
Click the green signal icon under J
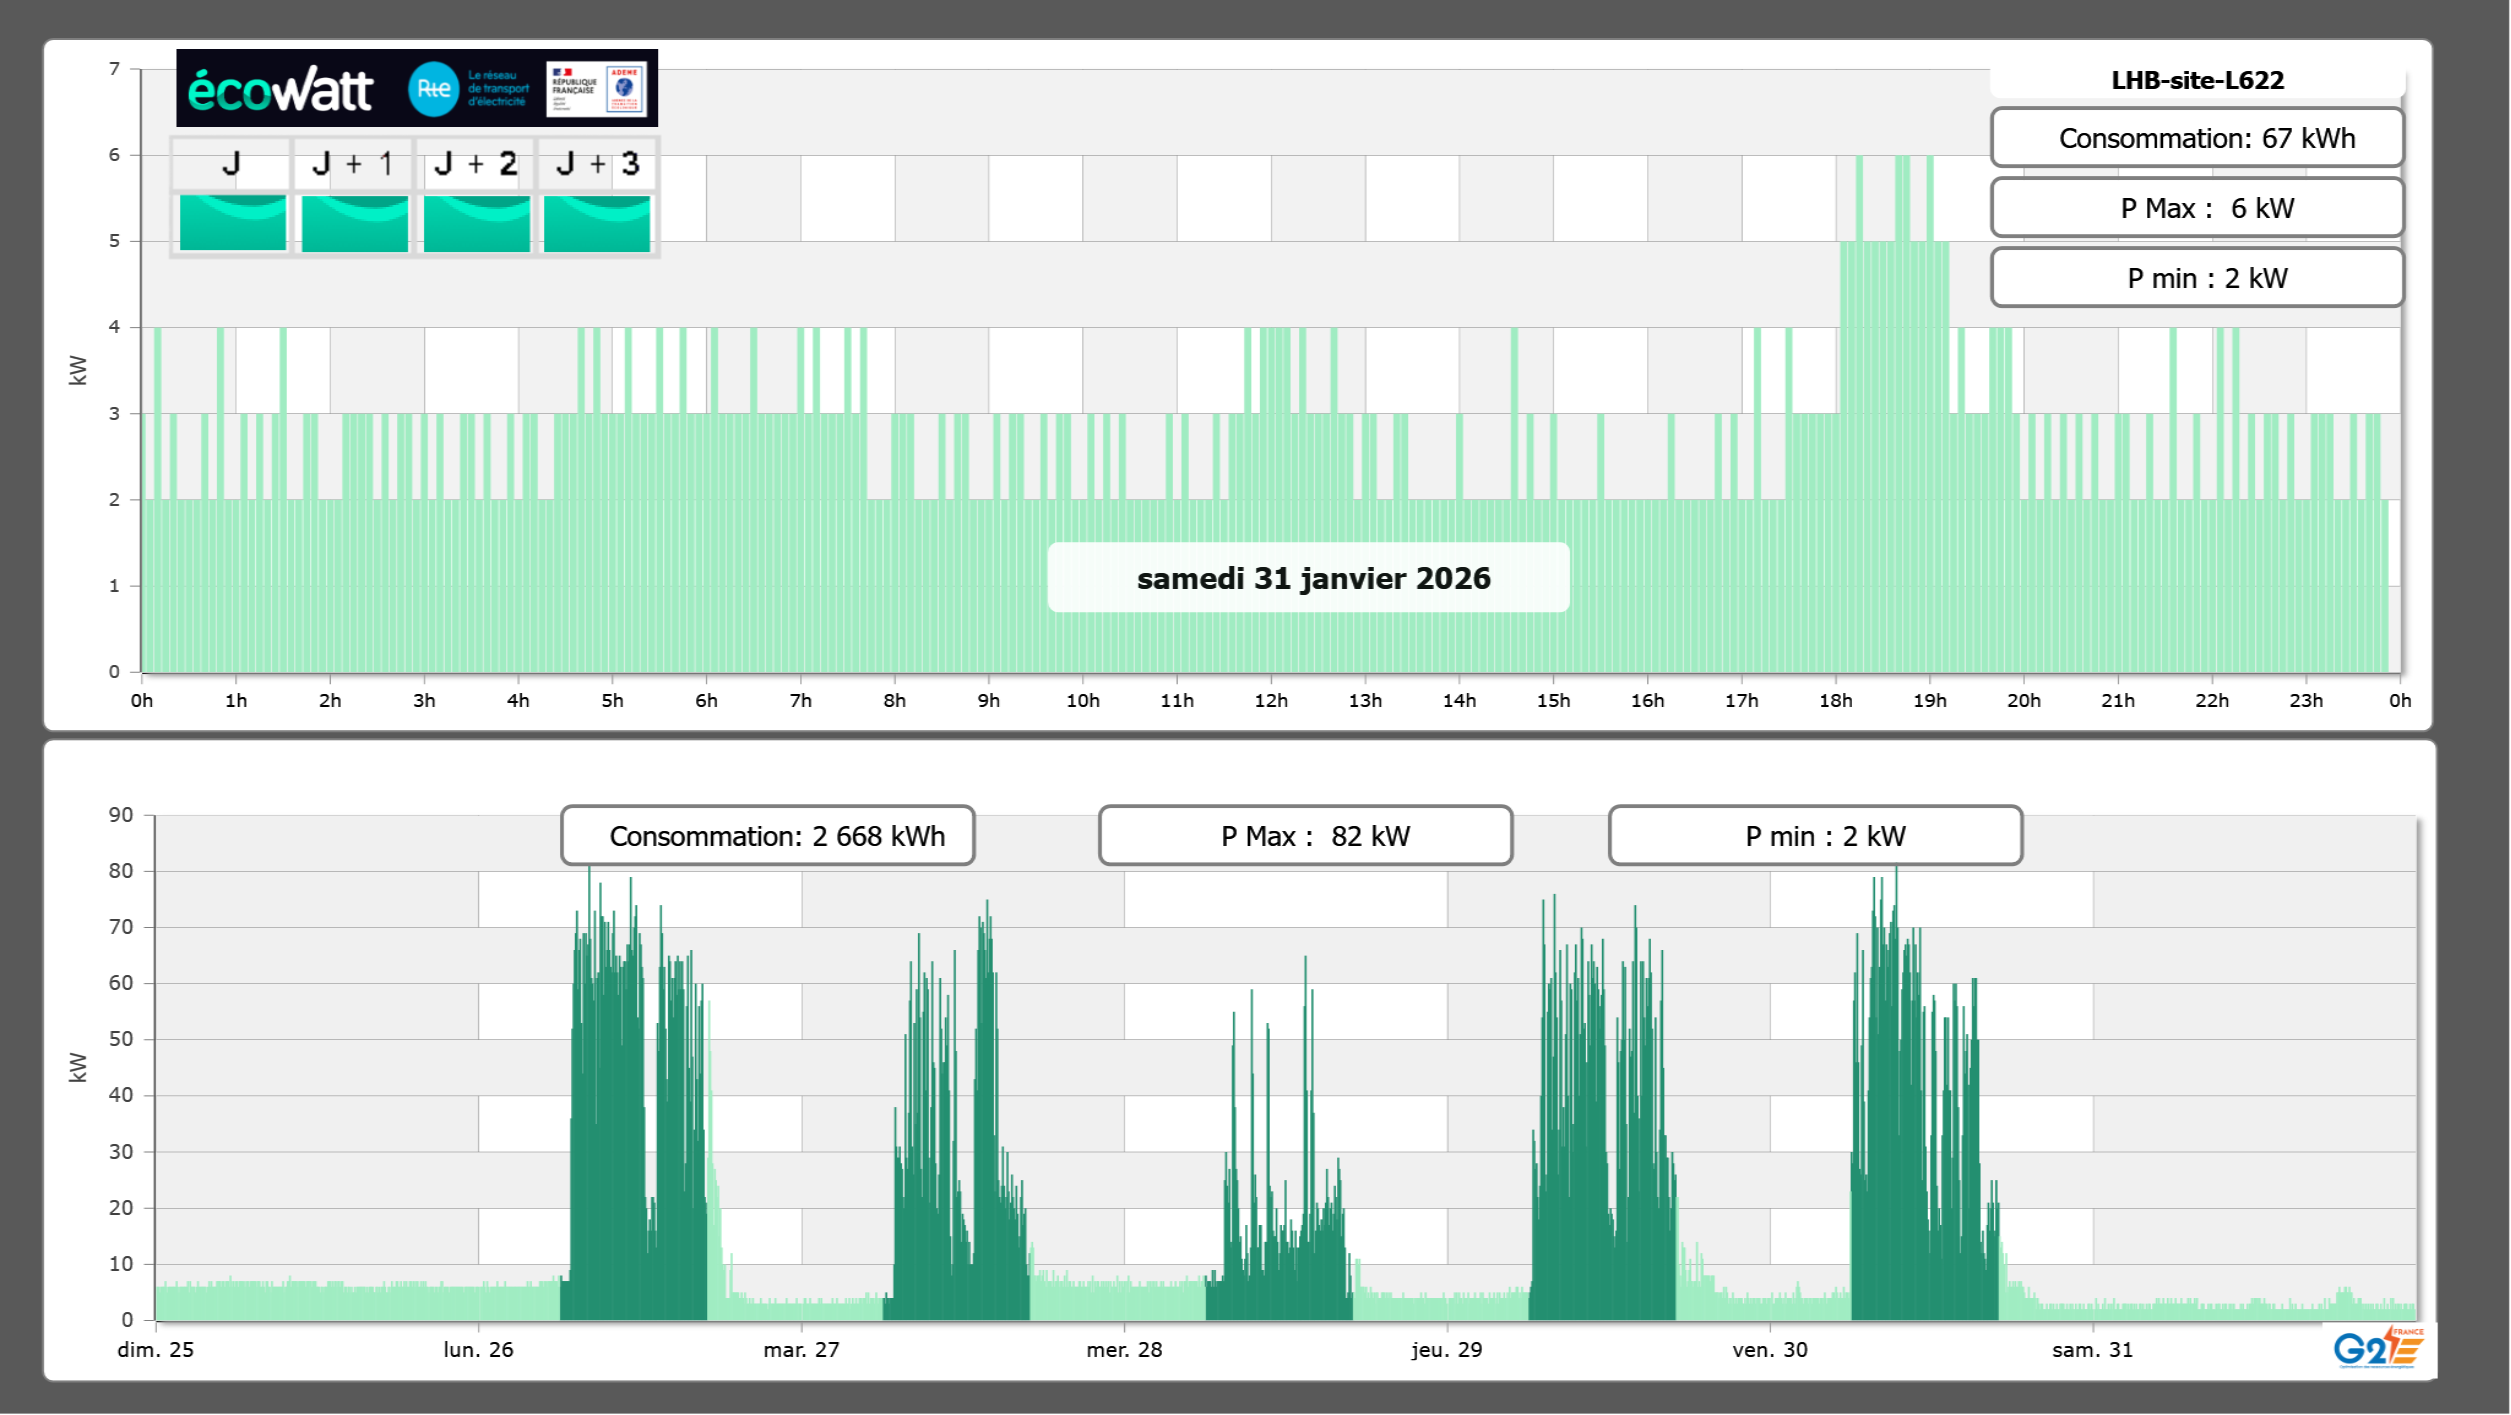coord(232,222)
